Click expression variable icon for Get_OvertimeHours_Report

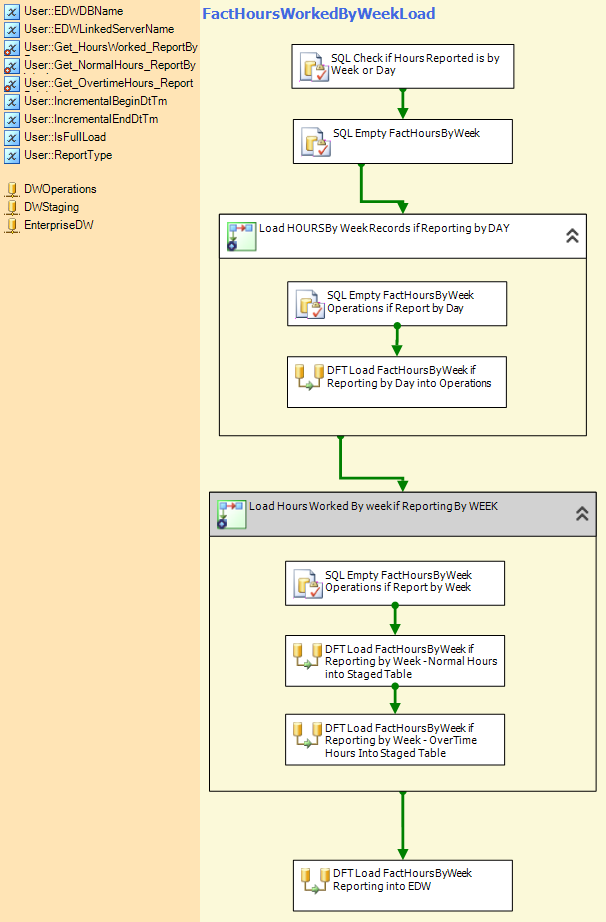pyautogui.click(x=12, y=83)
